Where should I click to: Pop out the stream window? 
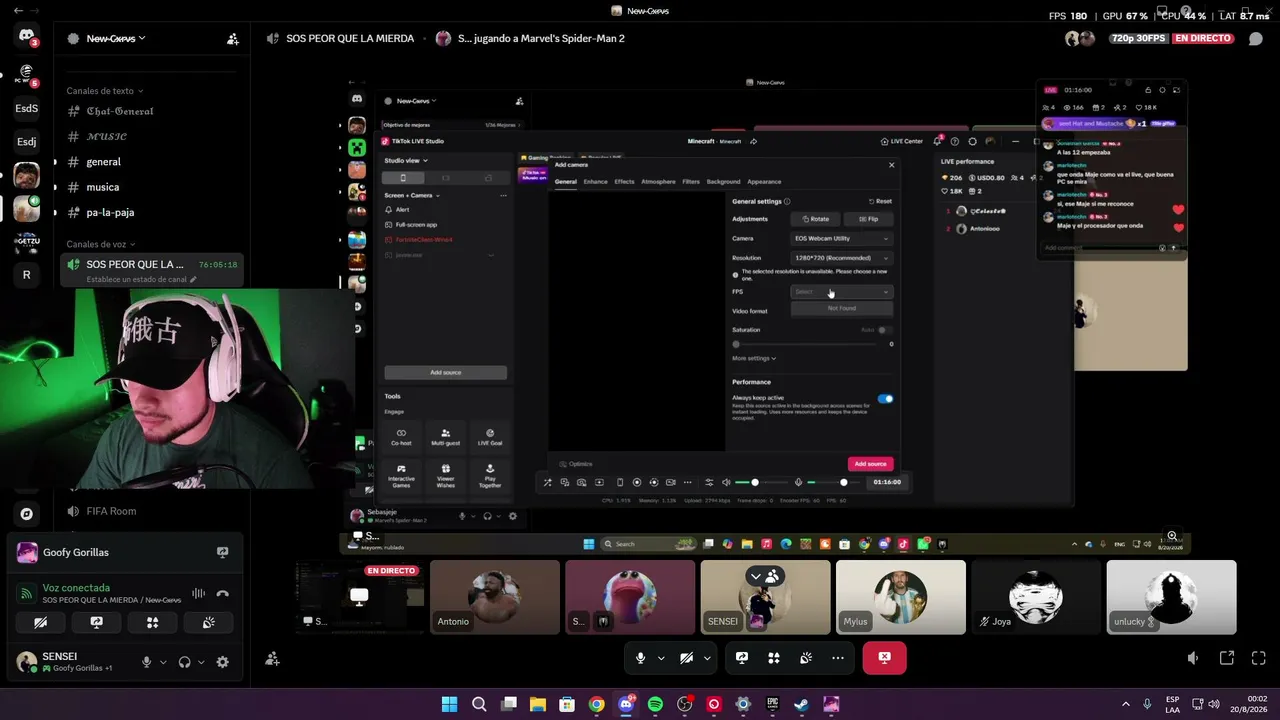(x=1227, y=658)
